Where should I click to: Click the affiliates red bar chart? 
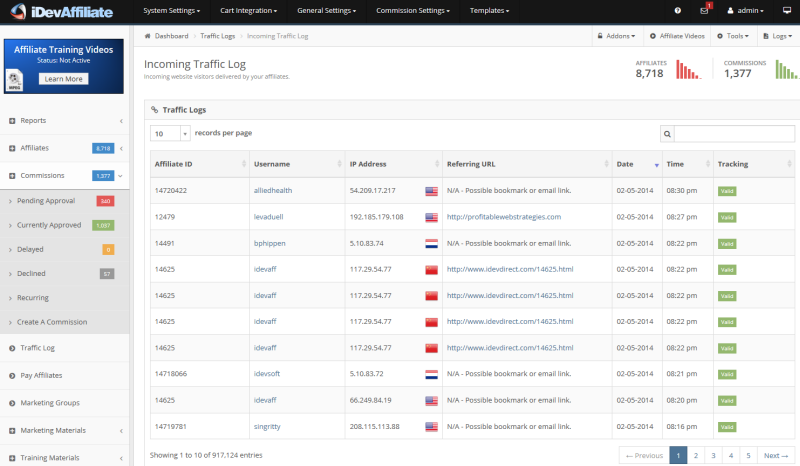click(688, 69)
